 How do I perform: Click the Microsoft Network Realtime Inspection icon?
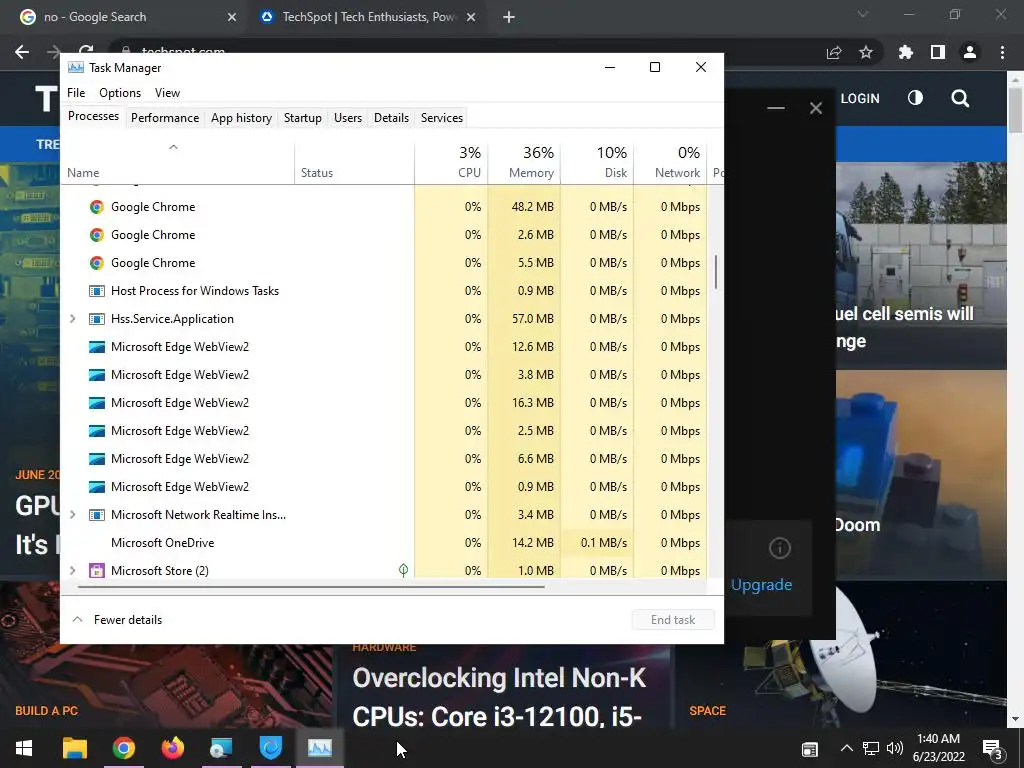tap(97, 515)
